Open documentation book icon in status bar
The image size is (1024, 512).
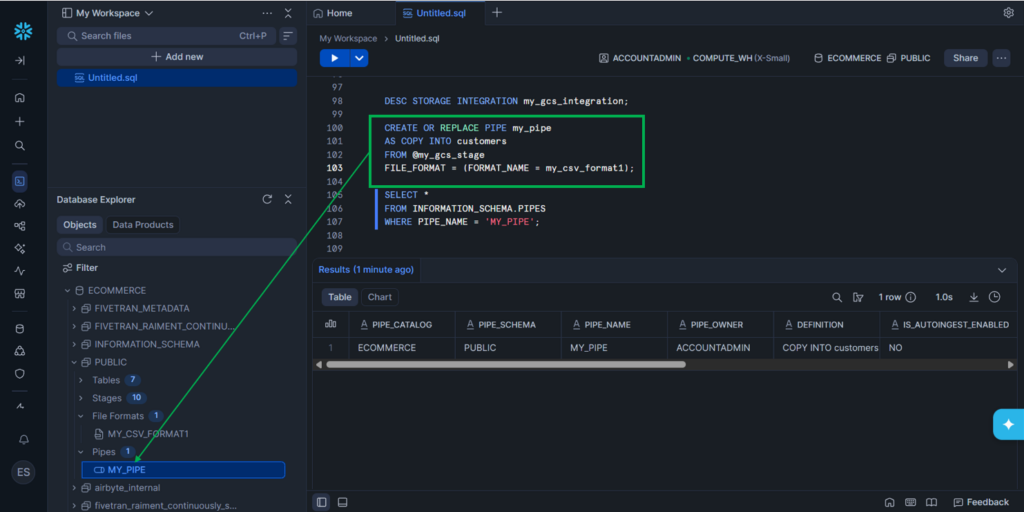[x=931, y=502]
